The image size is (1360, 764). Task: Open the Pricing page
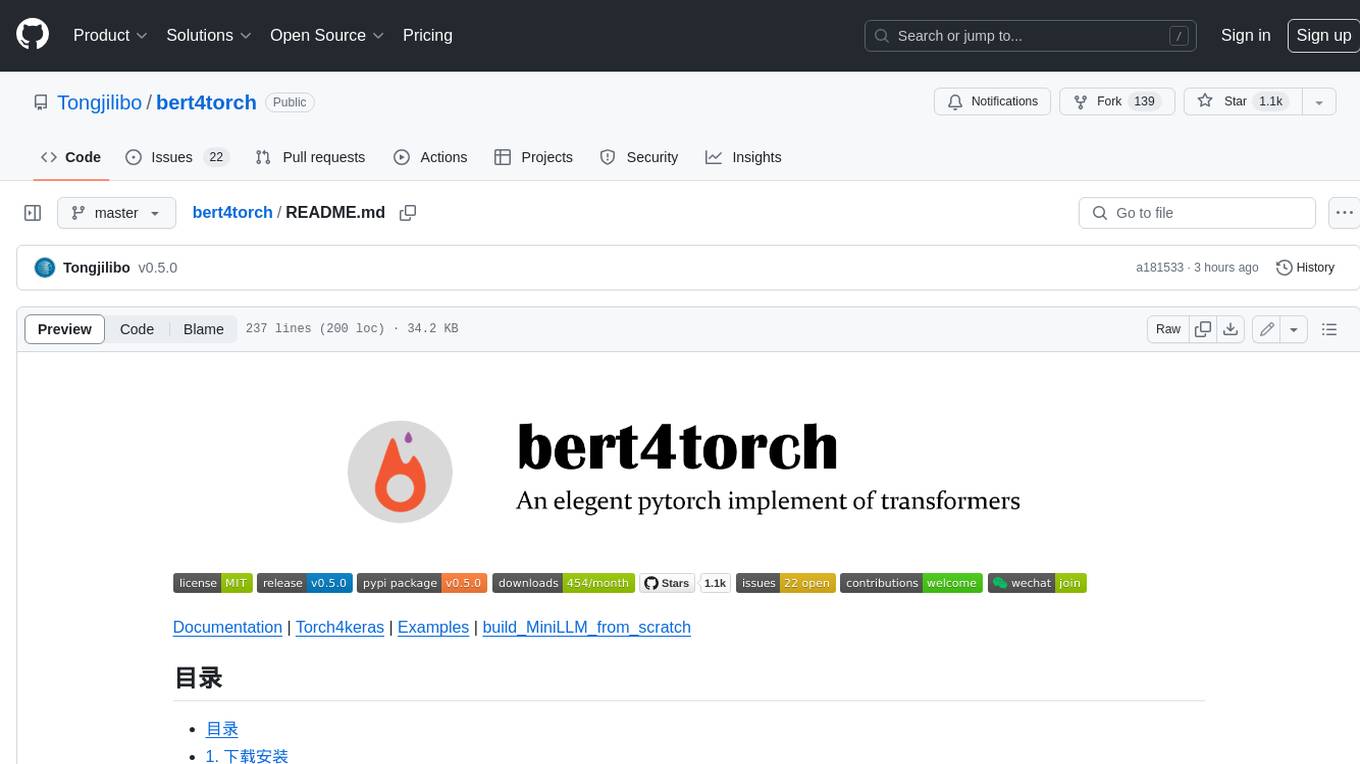click(427, 35)
